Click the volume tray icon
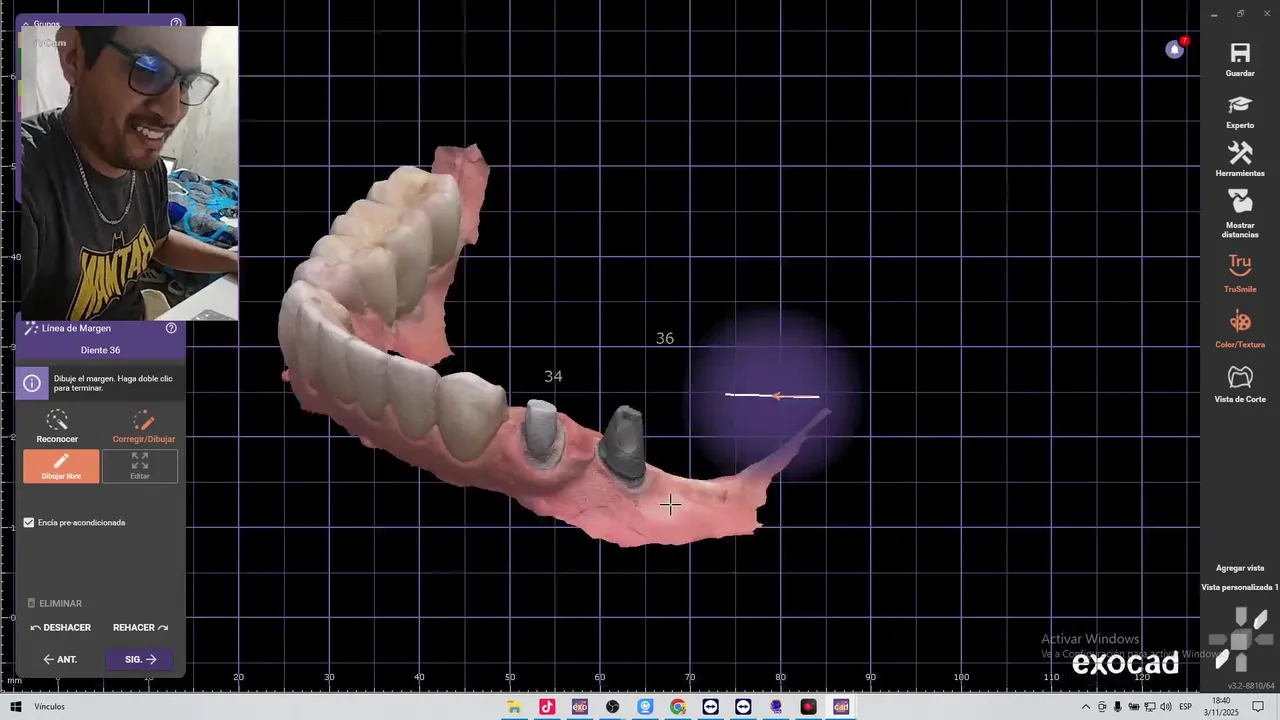1280x720 pixels. (x=1166, y=707)
